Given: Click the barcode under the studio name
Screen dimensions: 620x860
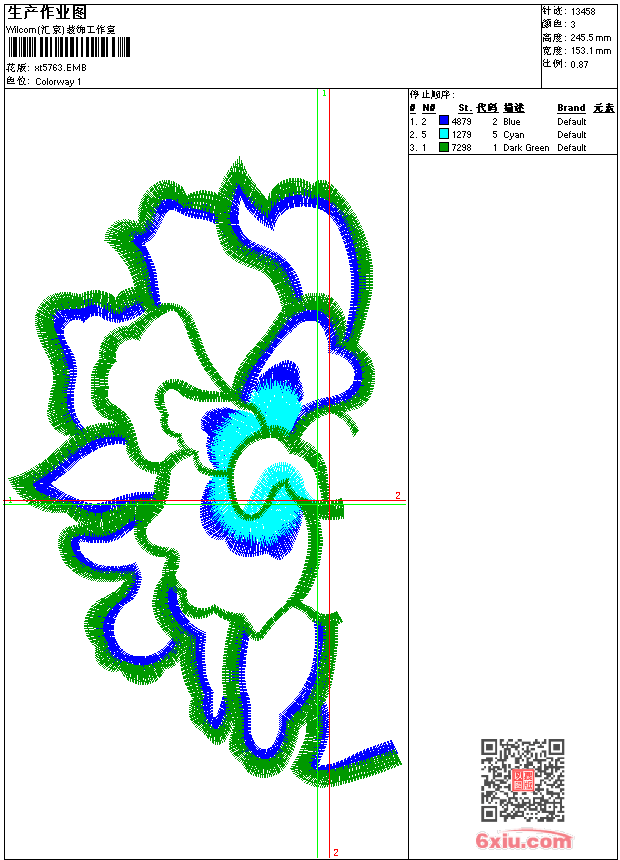Looking at the screenshot, I should [69, 47].
